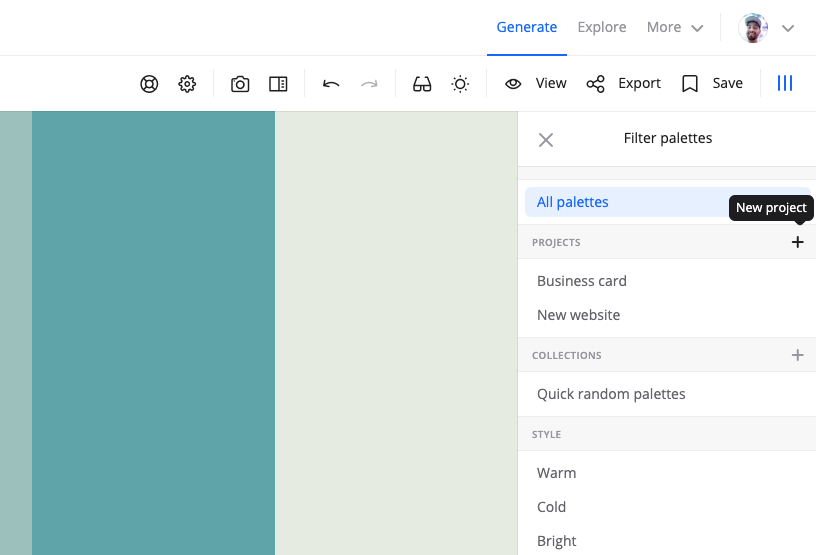Toggle the sun luminance icon
The image size is (816, 555).
[x=460, y=84]
